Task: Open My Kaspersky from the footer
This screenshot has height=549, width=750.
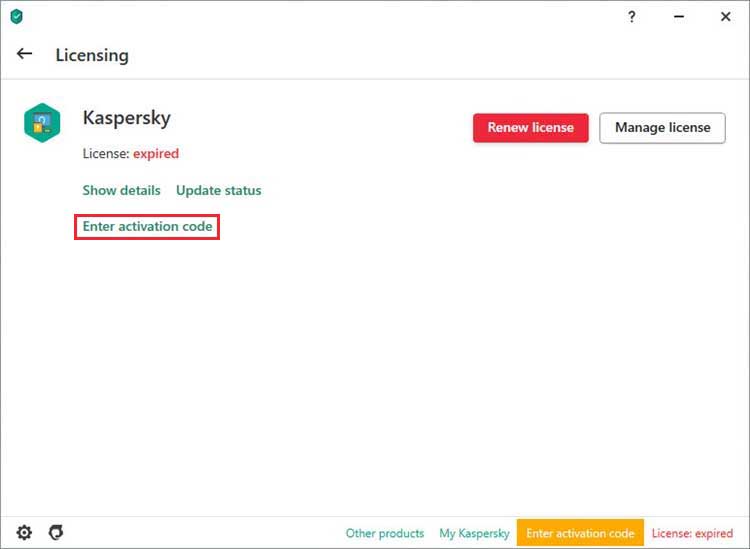Action: tap(474, 533)
